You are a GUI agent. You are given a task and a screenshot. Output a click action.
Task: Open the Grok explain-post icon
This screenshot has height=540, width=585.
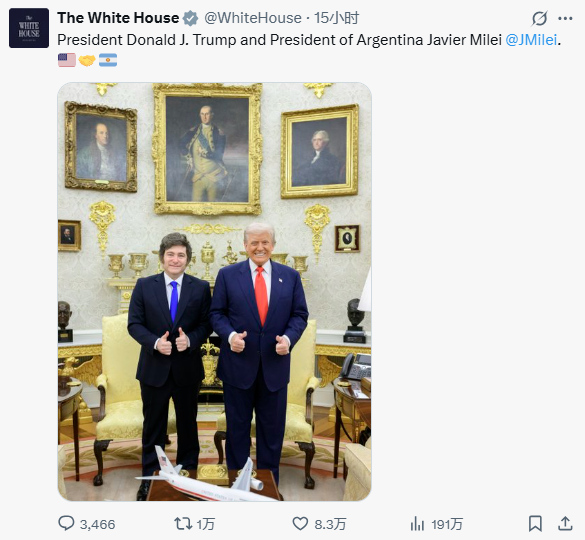tap(539, 18)
